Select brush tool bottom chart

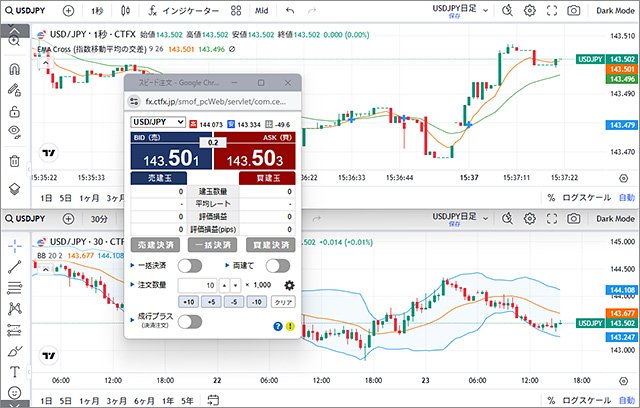click(14, 350)
